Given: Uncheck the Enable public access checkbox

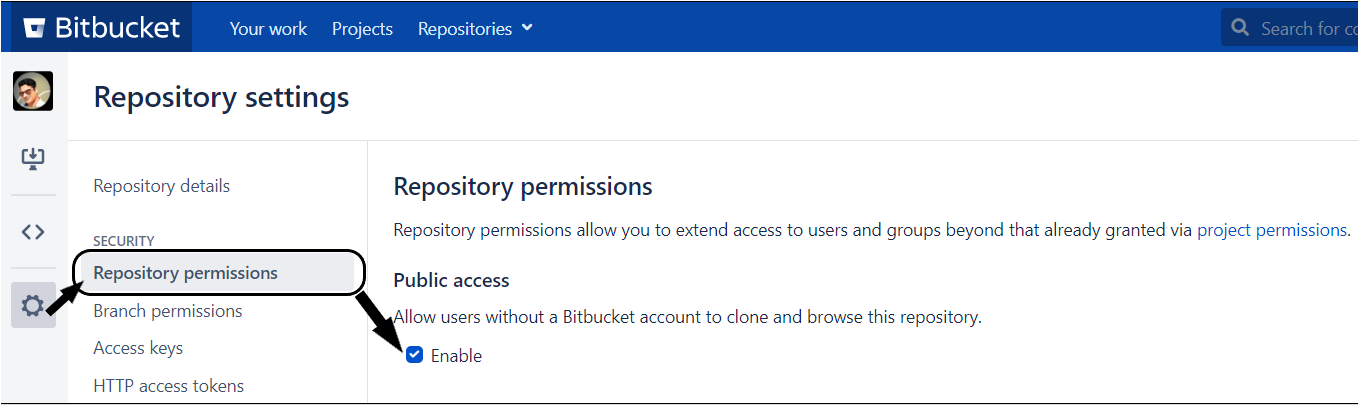Looking at the screenshot, I should (415, 354).
